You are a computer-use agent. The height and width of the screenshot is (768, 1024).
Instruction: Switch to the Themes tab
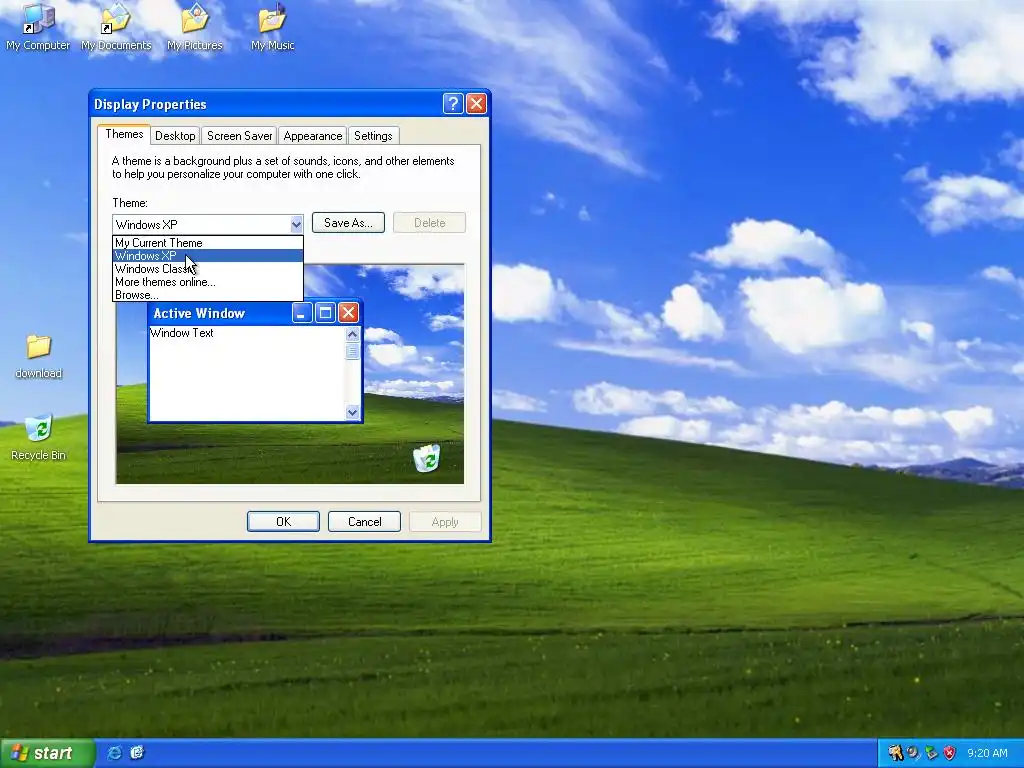124,134
